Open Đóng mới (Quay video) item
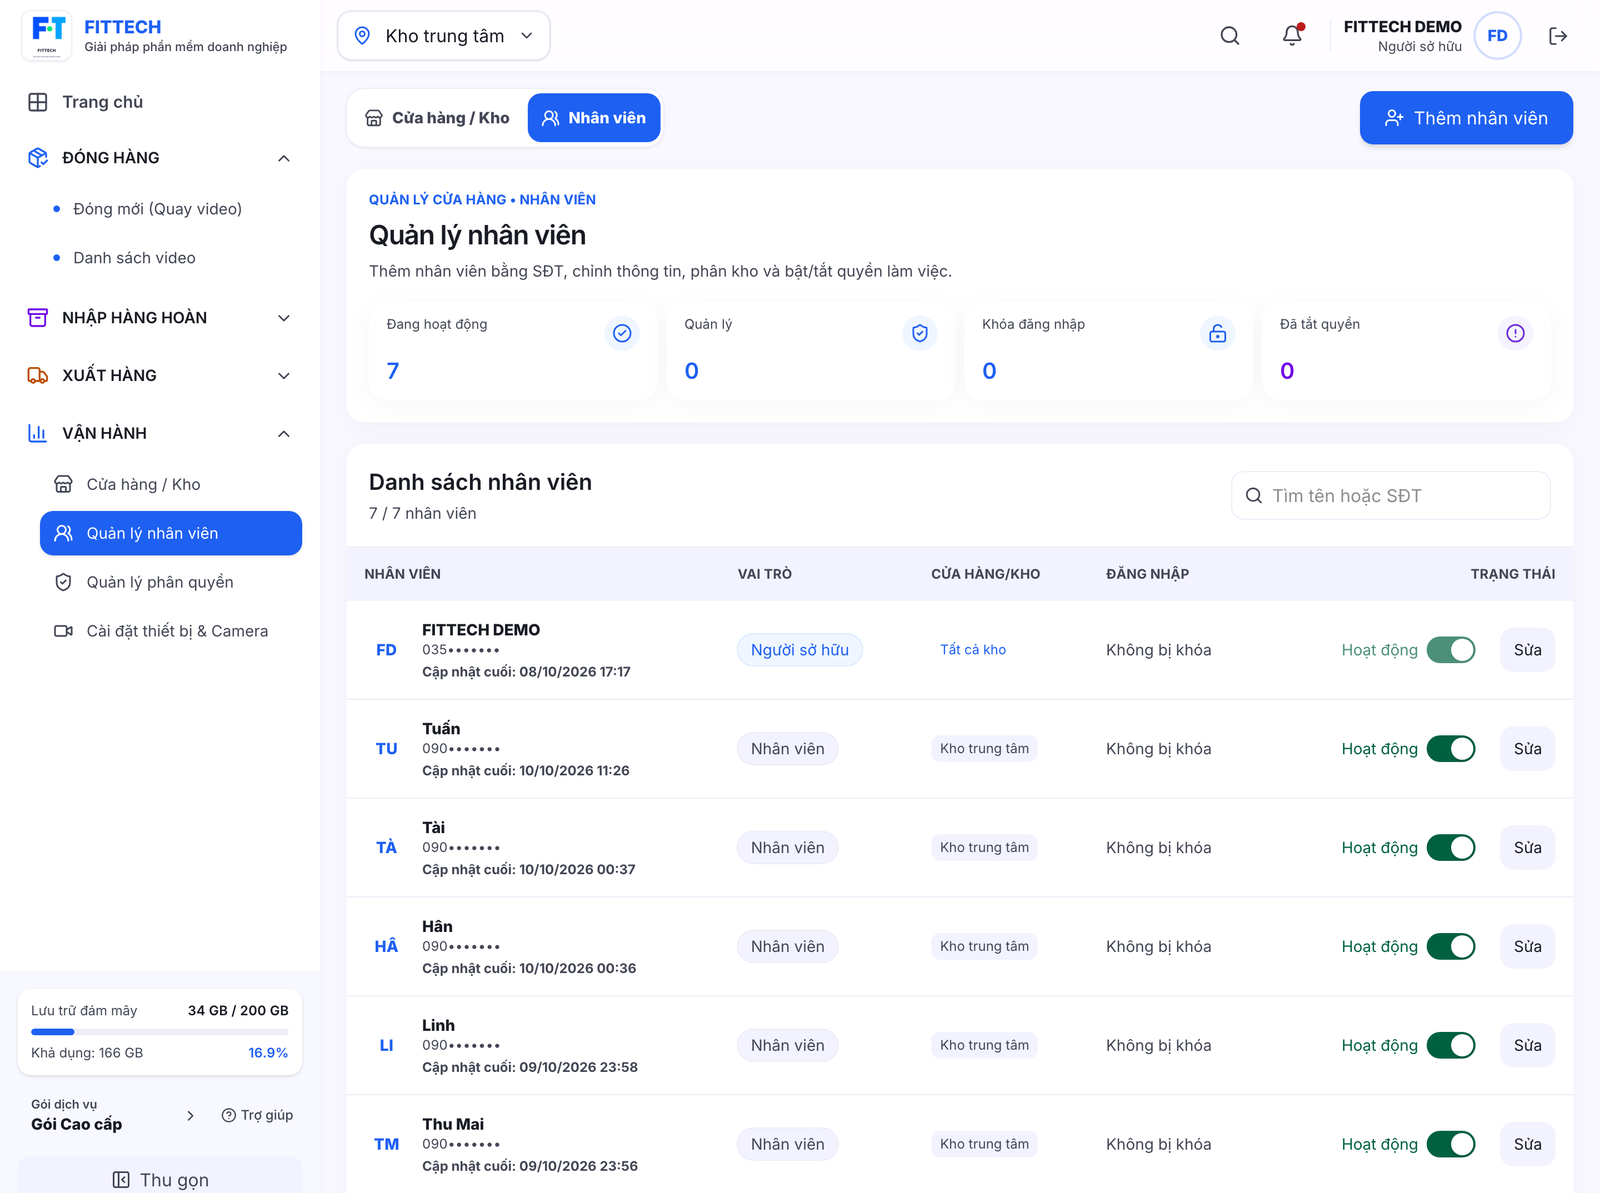The height and width of the screenshot is (1193, 1600). [x=157, y=209]
